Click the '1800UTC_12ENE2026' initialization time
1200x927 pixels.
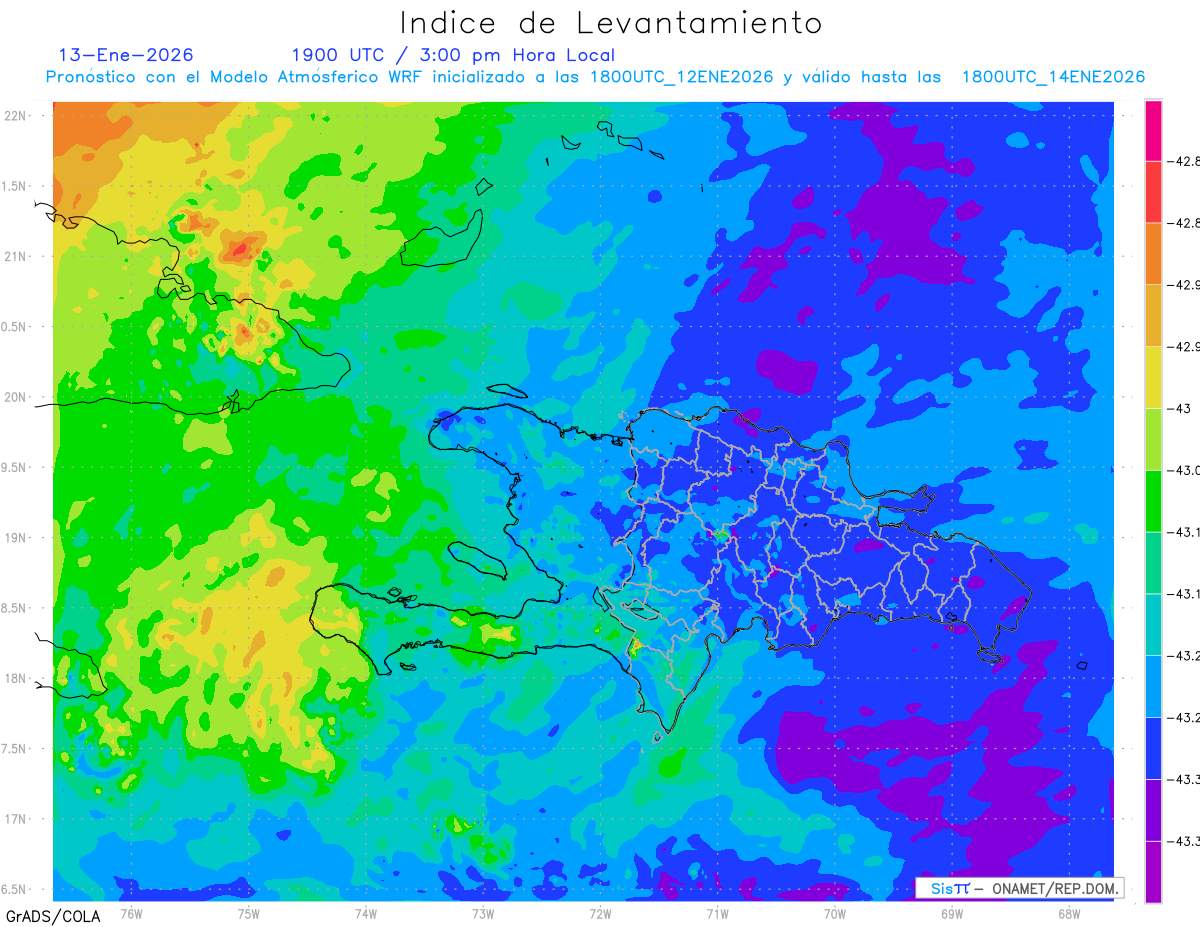(681, 77)
